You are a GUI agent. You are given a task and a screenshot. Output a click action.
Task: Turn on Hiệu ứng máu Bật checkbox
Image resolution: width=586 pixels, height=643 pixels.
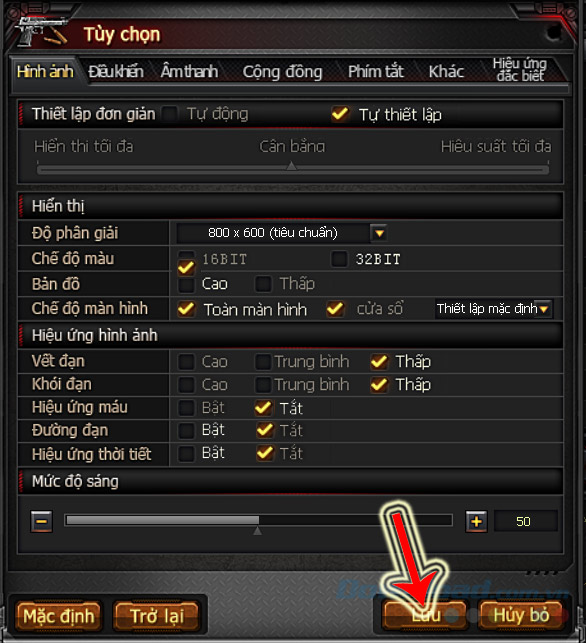click(x=186, y=408)
